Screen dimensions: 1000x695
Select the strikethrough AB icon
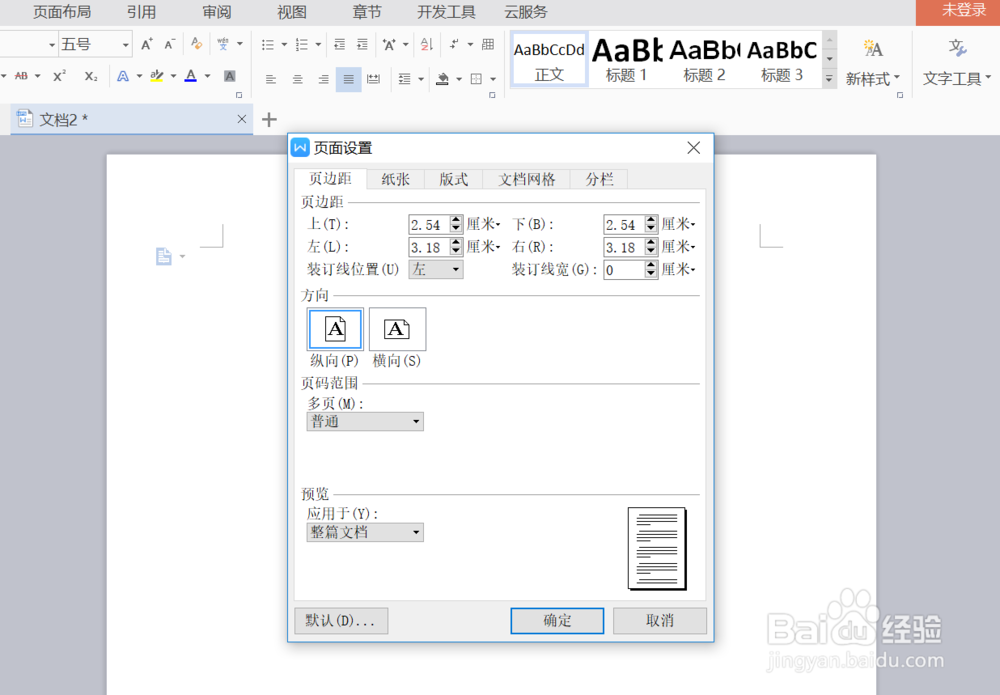(x=22, y=74)
